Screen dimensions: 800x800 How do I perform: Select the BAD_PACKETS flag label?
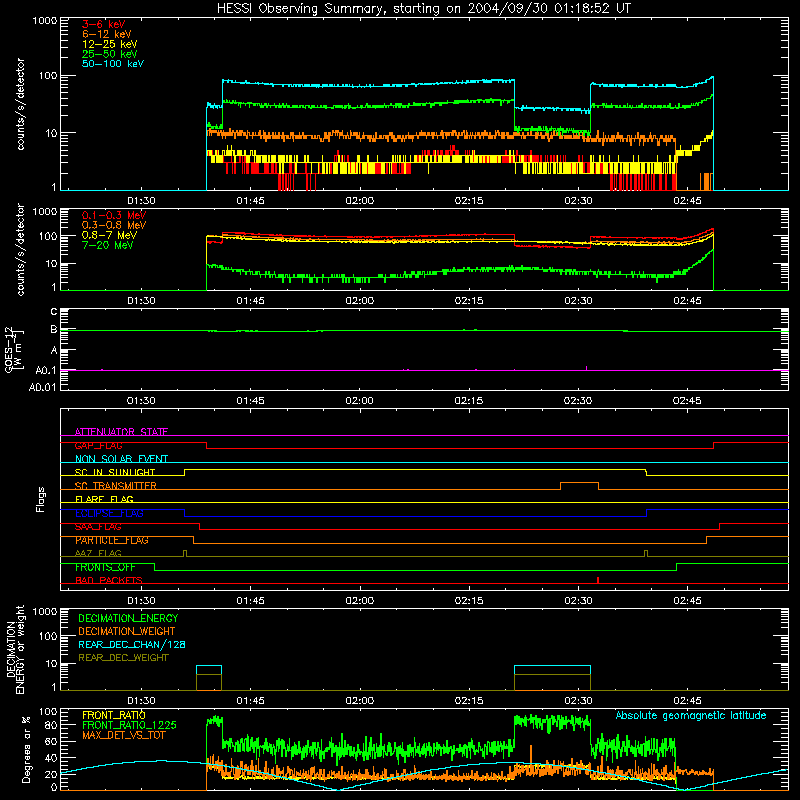109,580
